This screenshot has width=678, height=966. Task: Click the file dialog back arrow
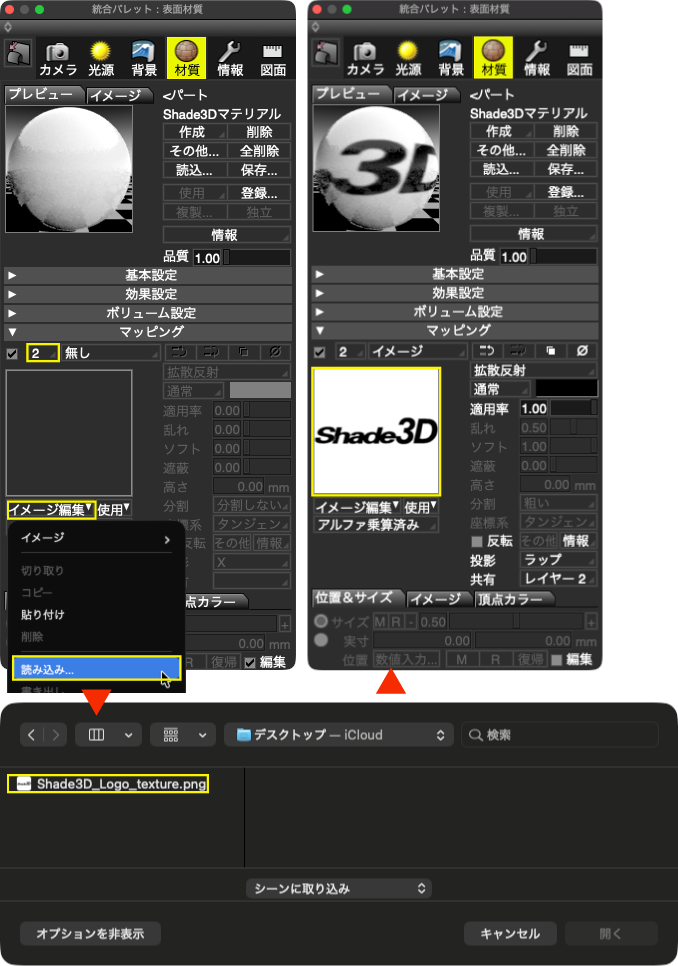[31, 734]
